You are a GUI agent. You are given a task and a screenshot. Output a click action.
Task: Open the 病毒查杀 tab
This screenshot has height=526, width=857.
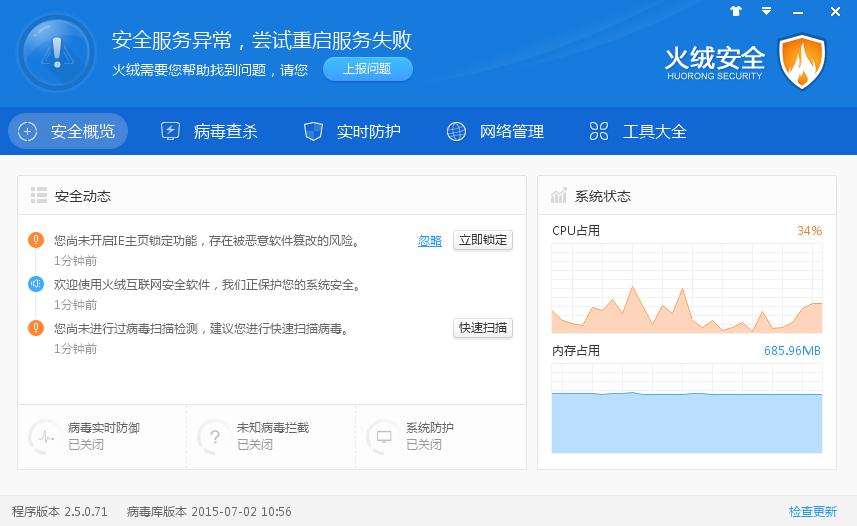[x=209, y=131]
